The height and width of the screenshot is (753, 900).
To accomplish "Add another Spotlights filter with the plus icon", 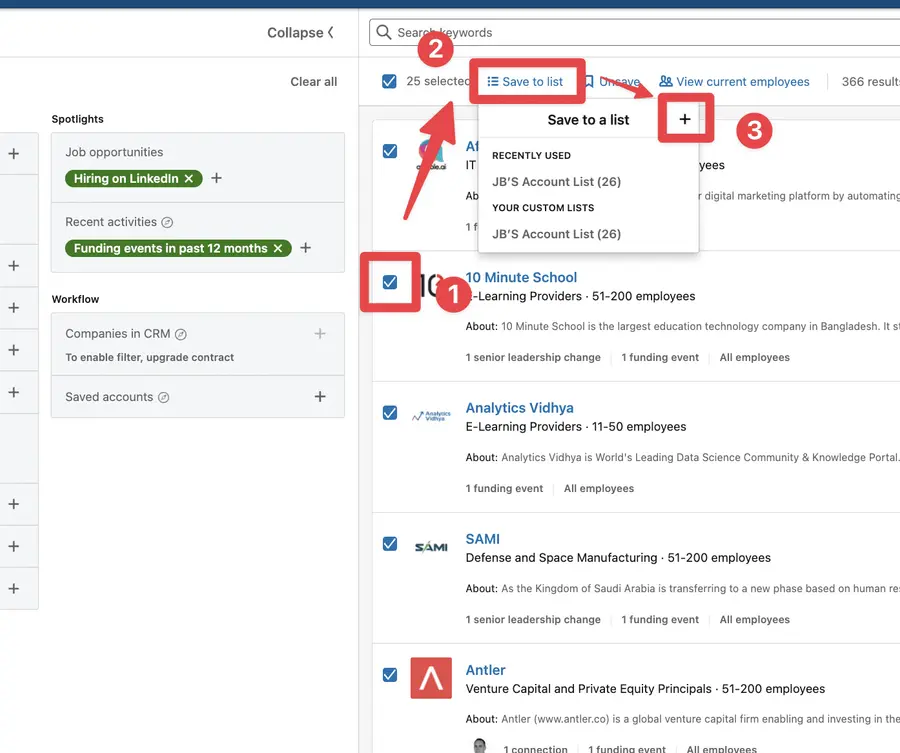I will click(x=215, y=177).
